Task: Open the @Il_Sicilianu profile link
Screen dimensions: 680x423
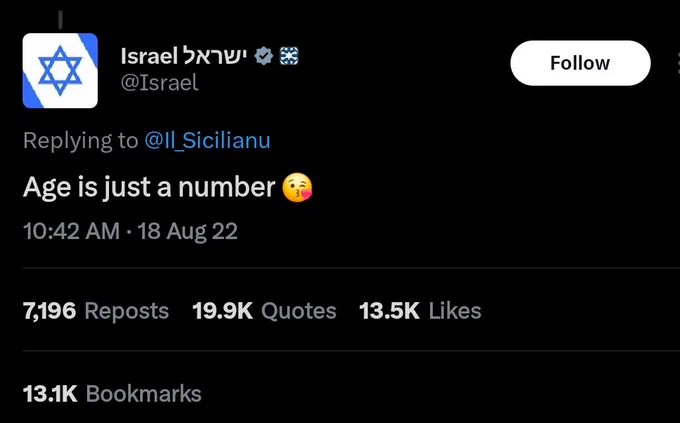Action: [207, 141]
